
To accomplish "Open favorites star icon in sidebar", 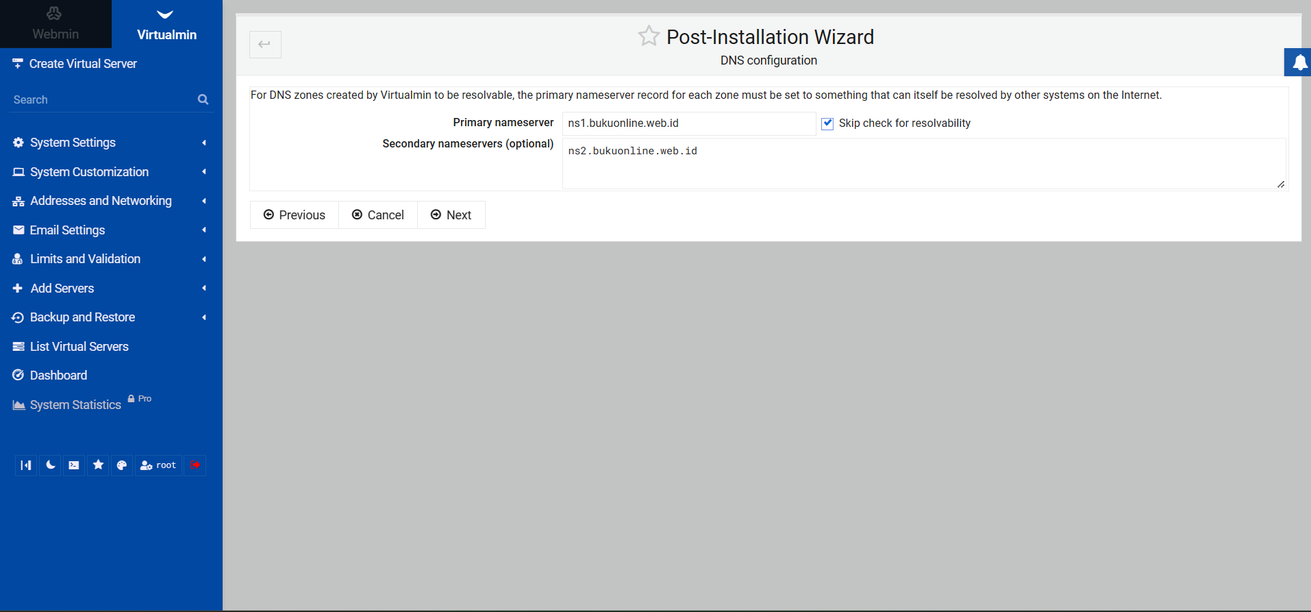I will 98,465.
